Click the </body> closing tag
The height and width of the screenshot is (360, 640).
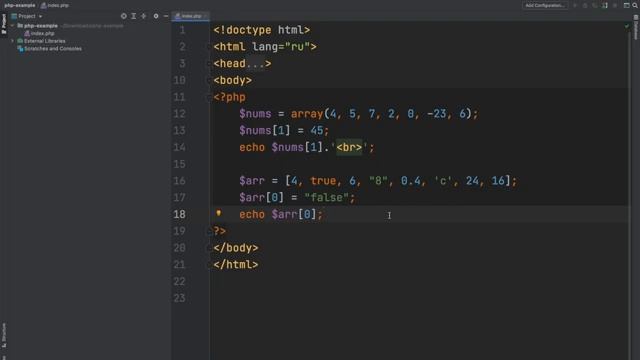(x=236, y=248)
